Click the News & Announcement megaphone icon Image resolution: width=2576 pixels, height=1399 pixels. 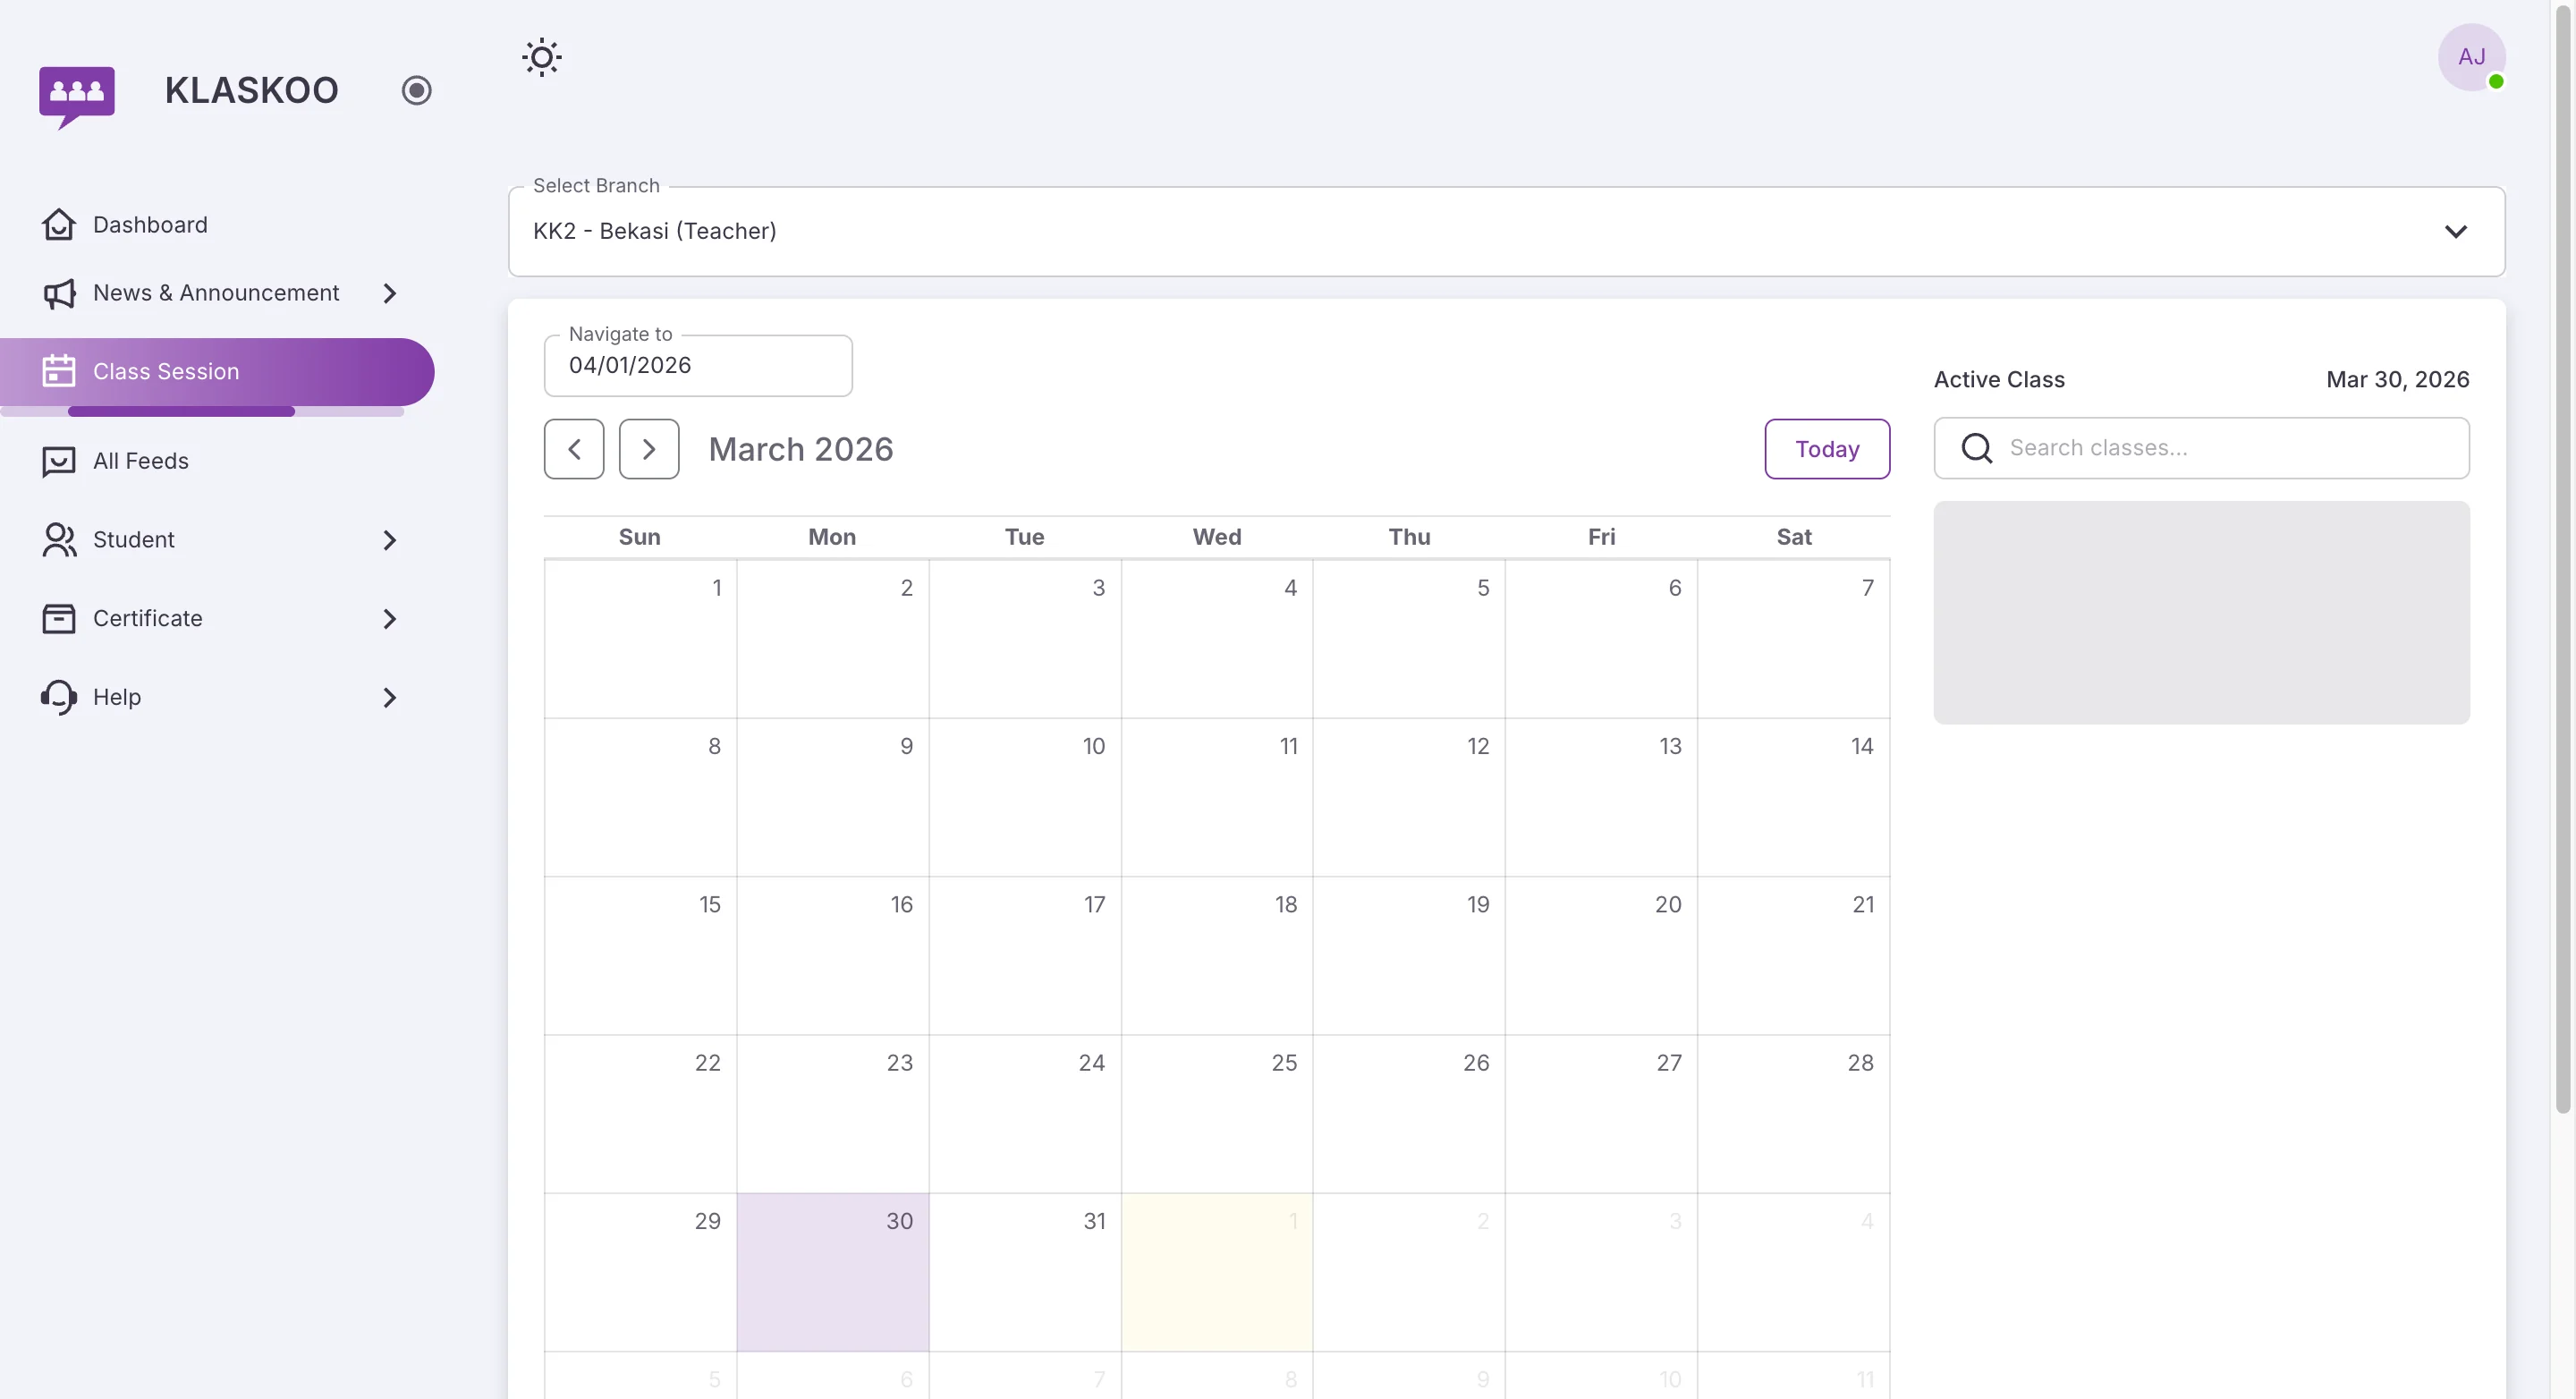[x=58, y=293]
